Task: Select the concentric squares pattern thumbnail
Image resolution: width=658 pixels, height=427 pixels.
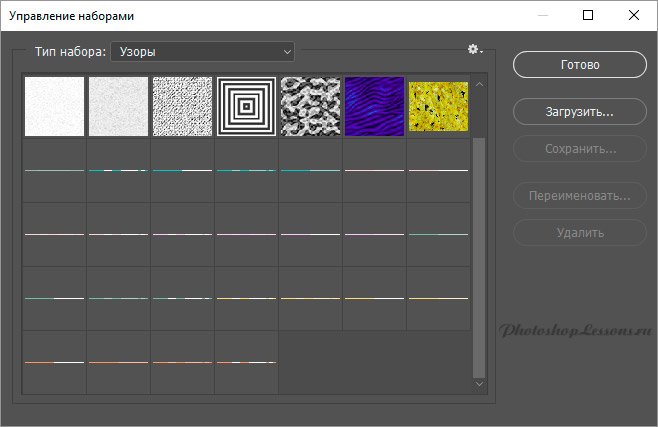Action: [246, 107]
